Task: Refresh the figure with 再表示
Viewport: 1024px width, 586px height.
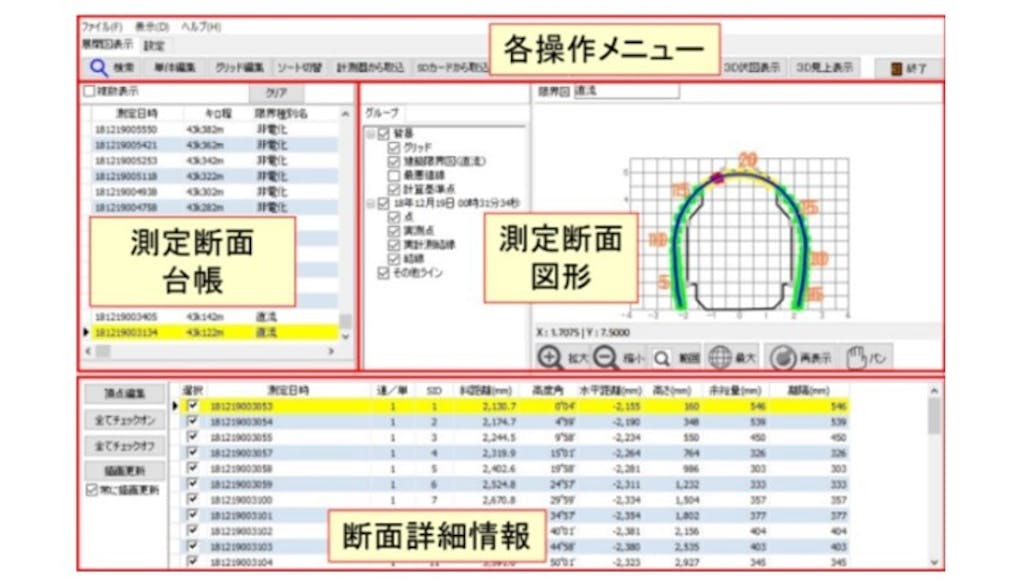Action: tap(801, 358)
